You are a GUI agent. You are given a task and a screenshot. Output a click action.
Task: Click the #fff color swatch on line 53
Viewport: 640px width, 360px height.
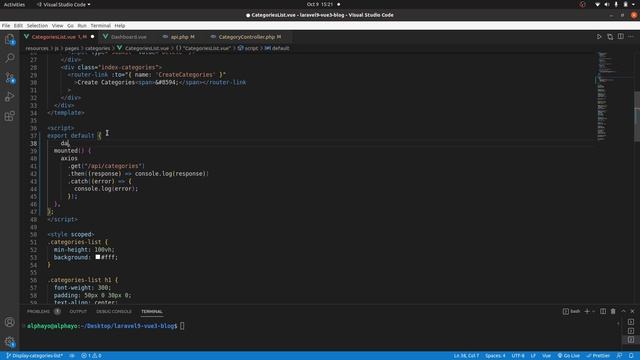click(x=98, y=257)
